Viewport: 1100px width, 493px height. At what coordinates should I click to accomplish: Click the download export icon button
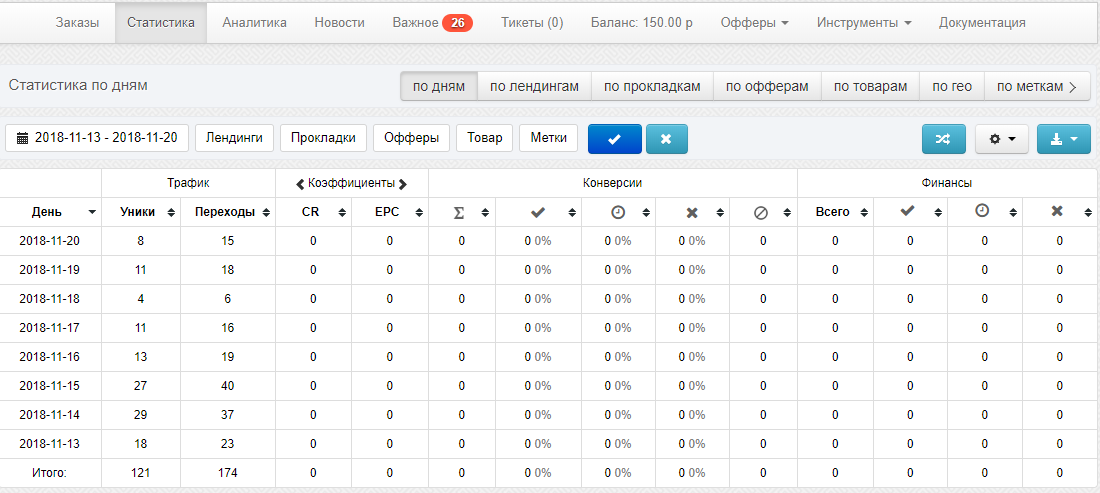[1063, 139]
